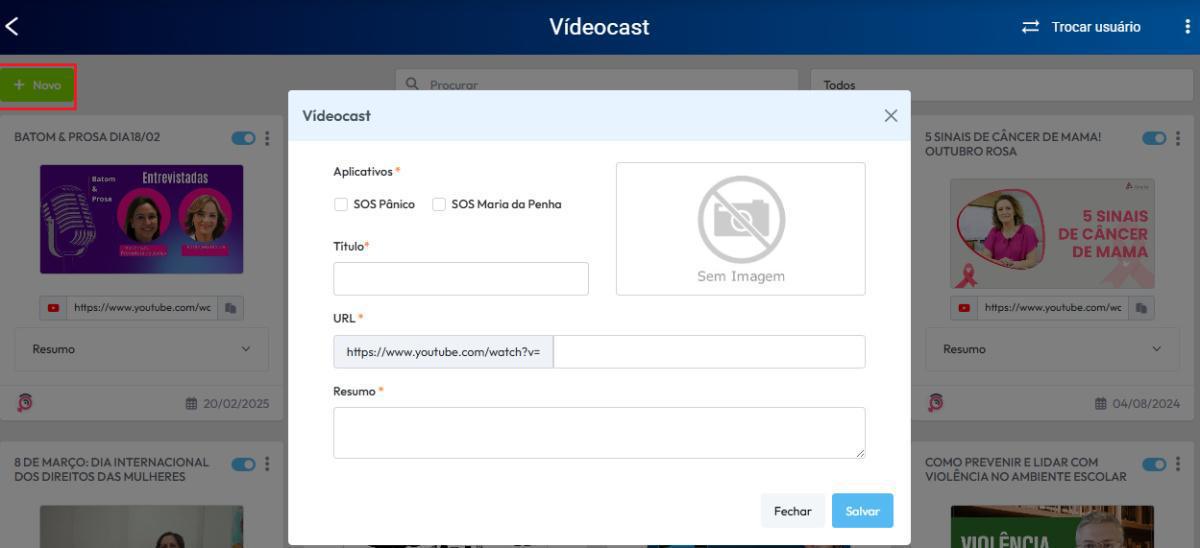Click the BATOM & PROSA URL text field
Viewport: 1200px width, 548px height.
(x=141, y=308)
